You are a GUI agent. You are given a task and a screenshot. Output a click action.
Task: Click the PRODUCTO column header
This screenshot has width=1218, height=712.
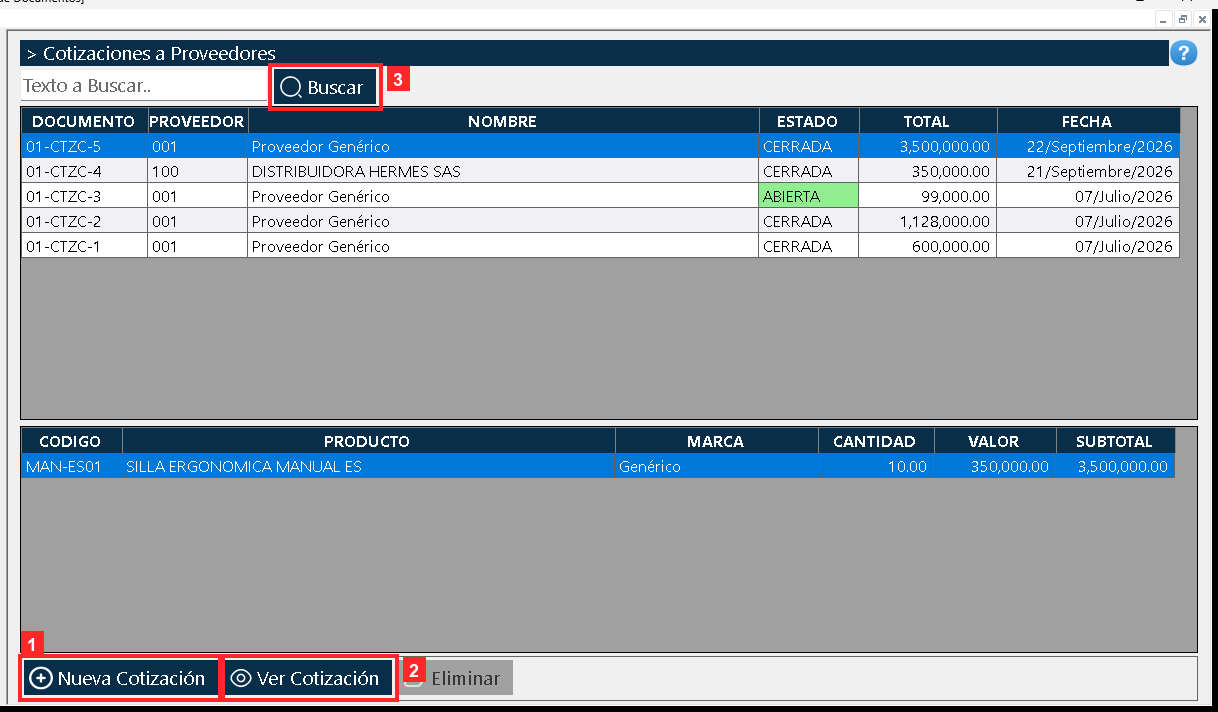[x=368, y=441]
